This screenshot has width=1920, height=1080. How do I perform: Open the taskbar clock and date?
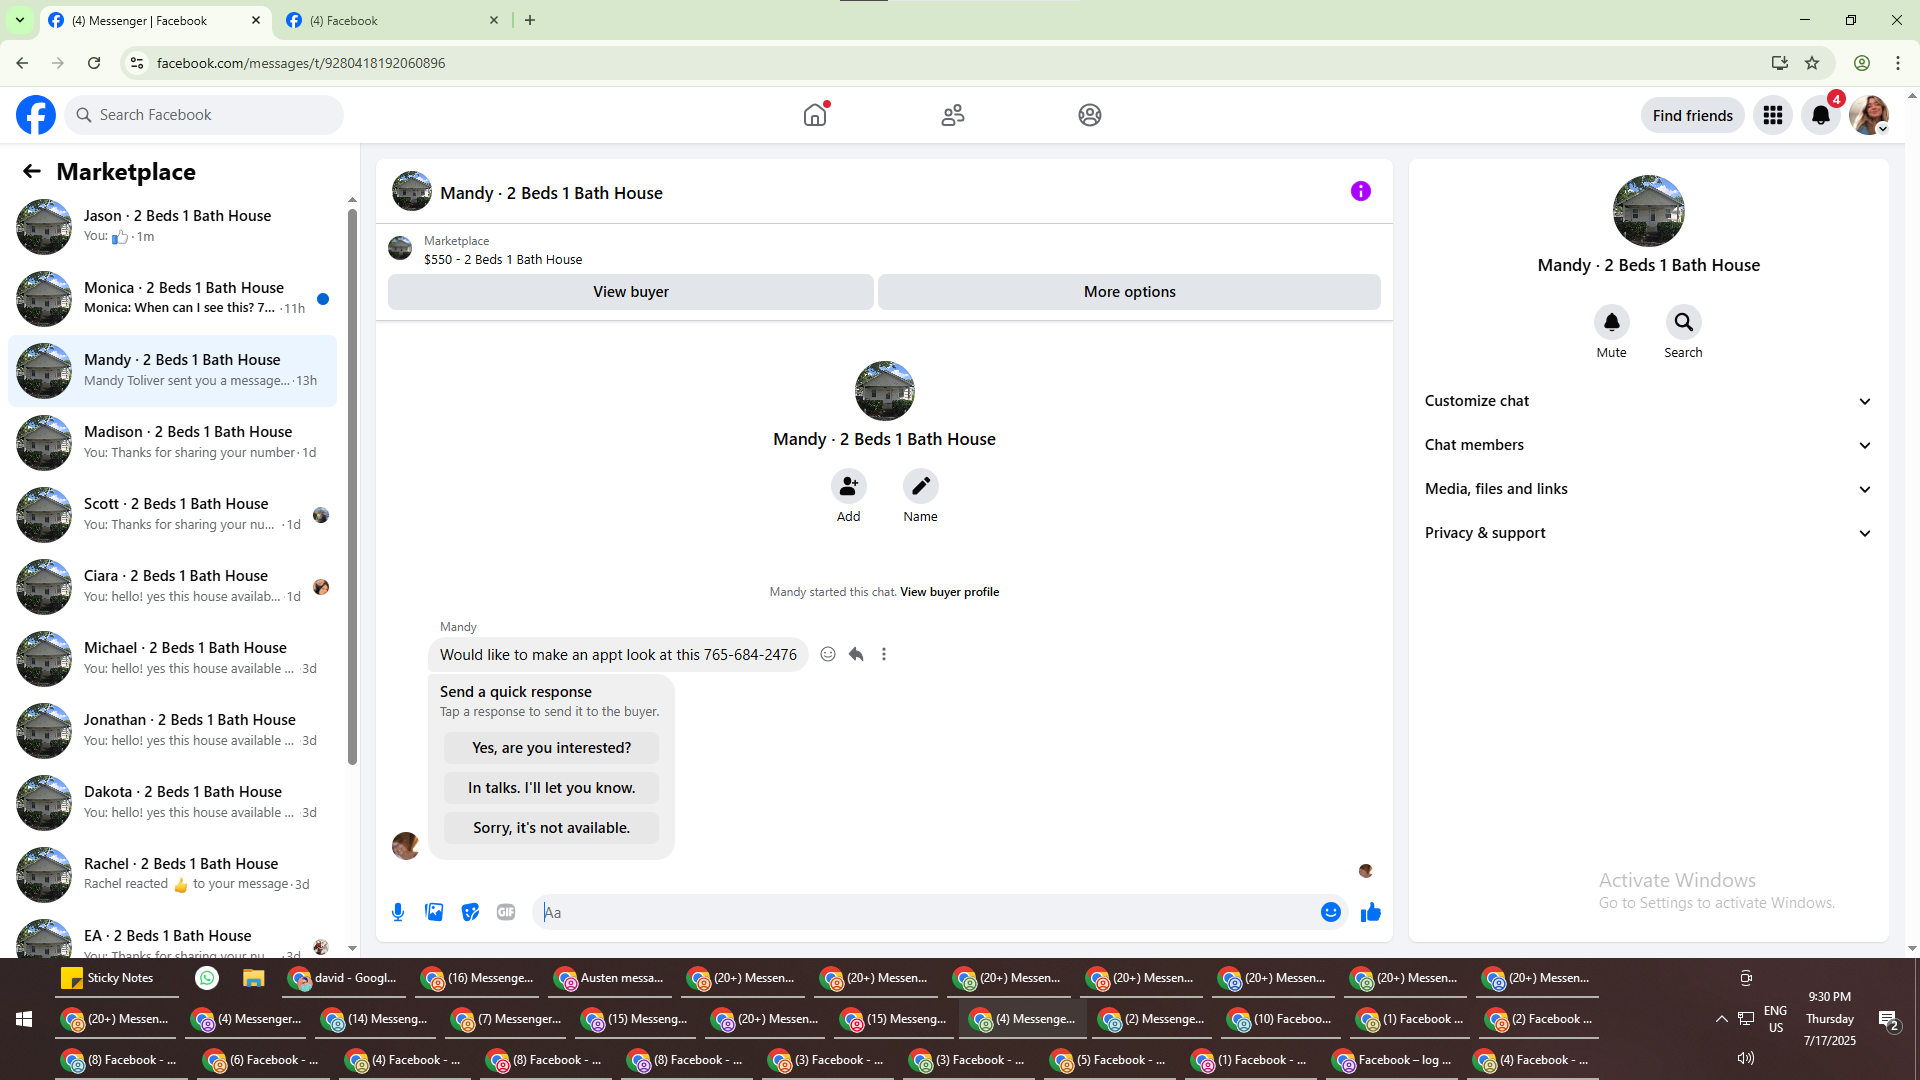1830,1019
